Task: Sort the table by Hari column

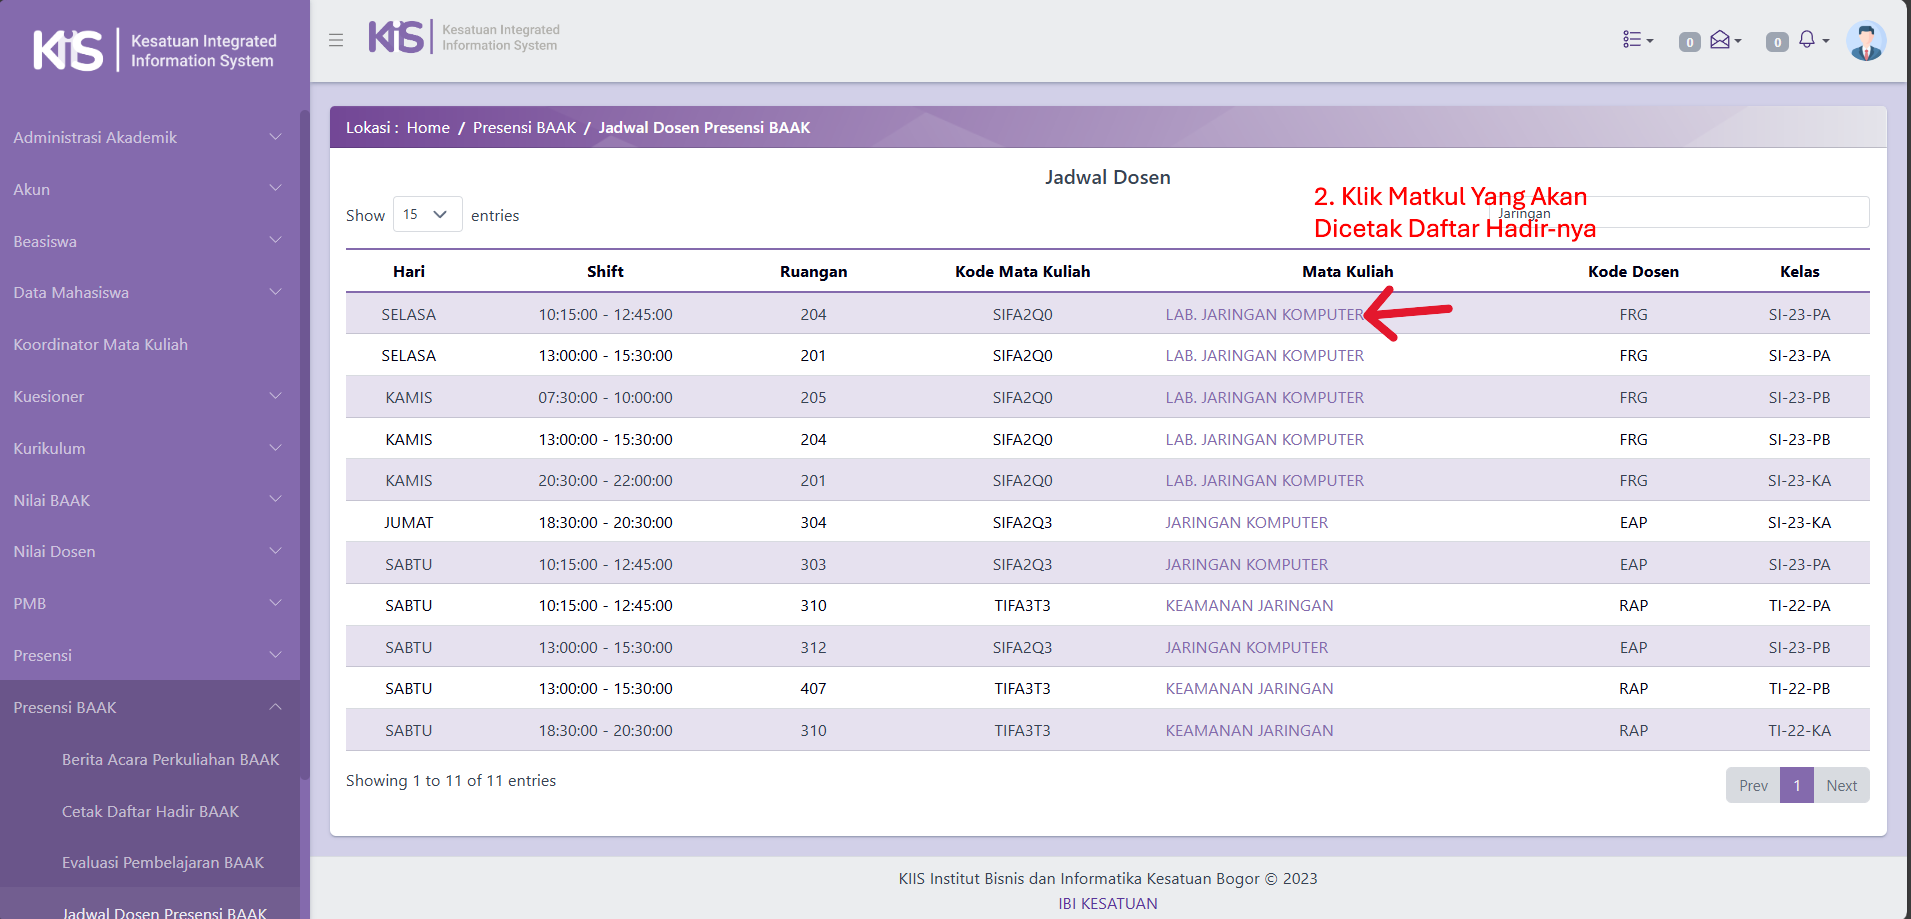Action: pos(408,272)
